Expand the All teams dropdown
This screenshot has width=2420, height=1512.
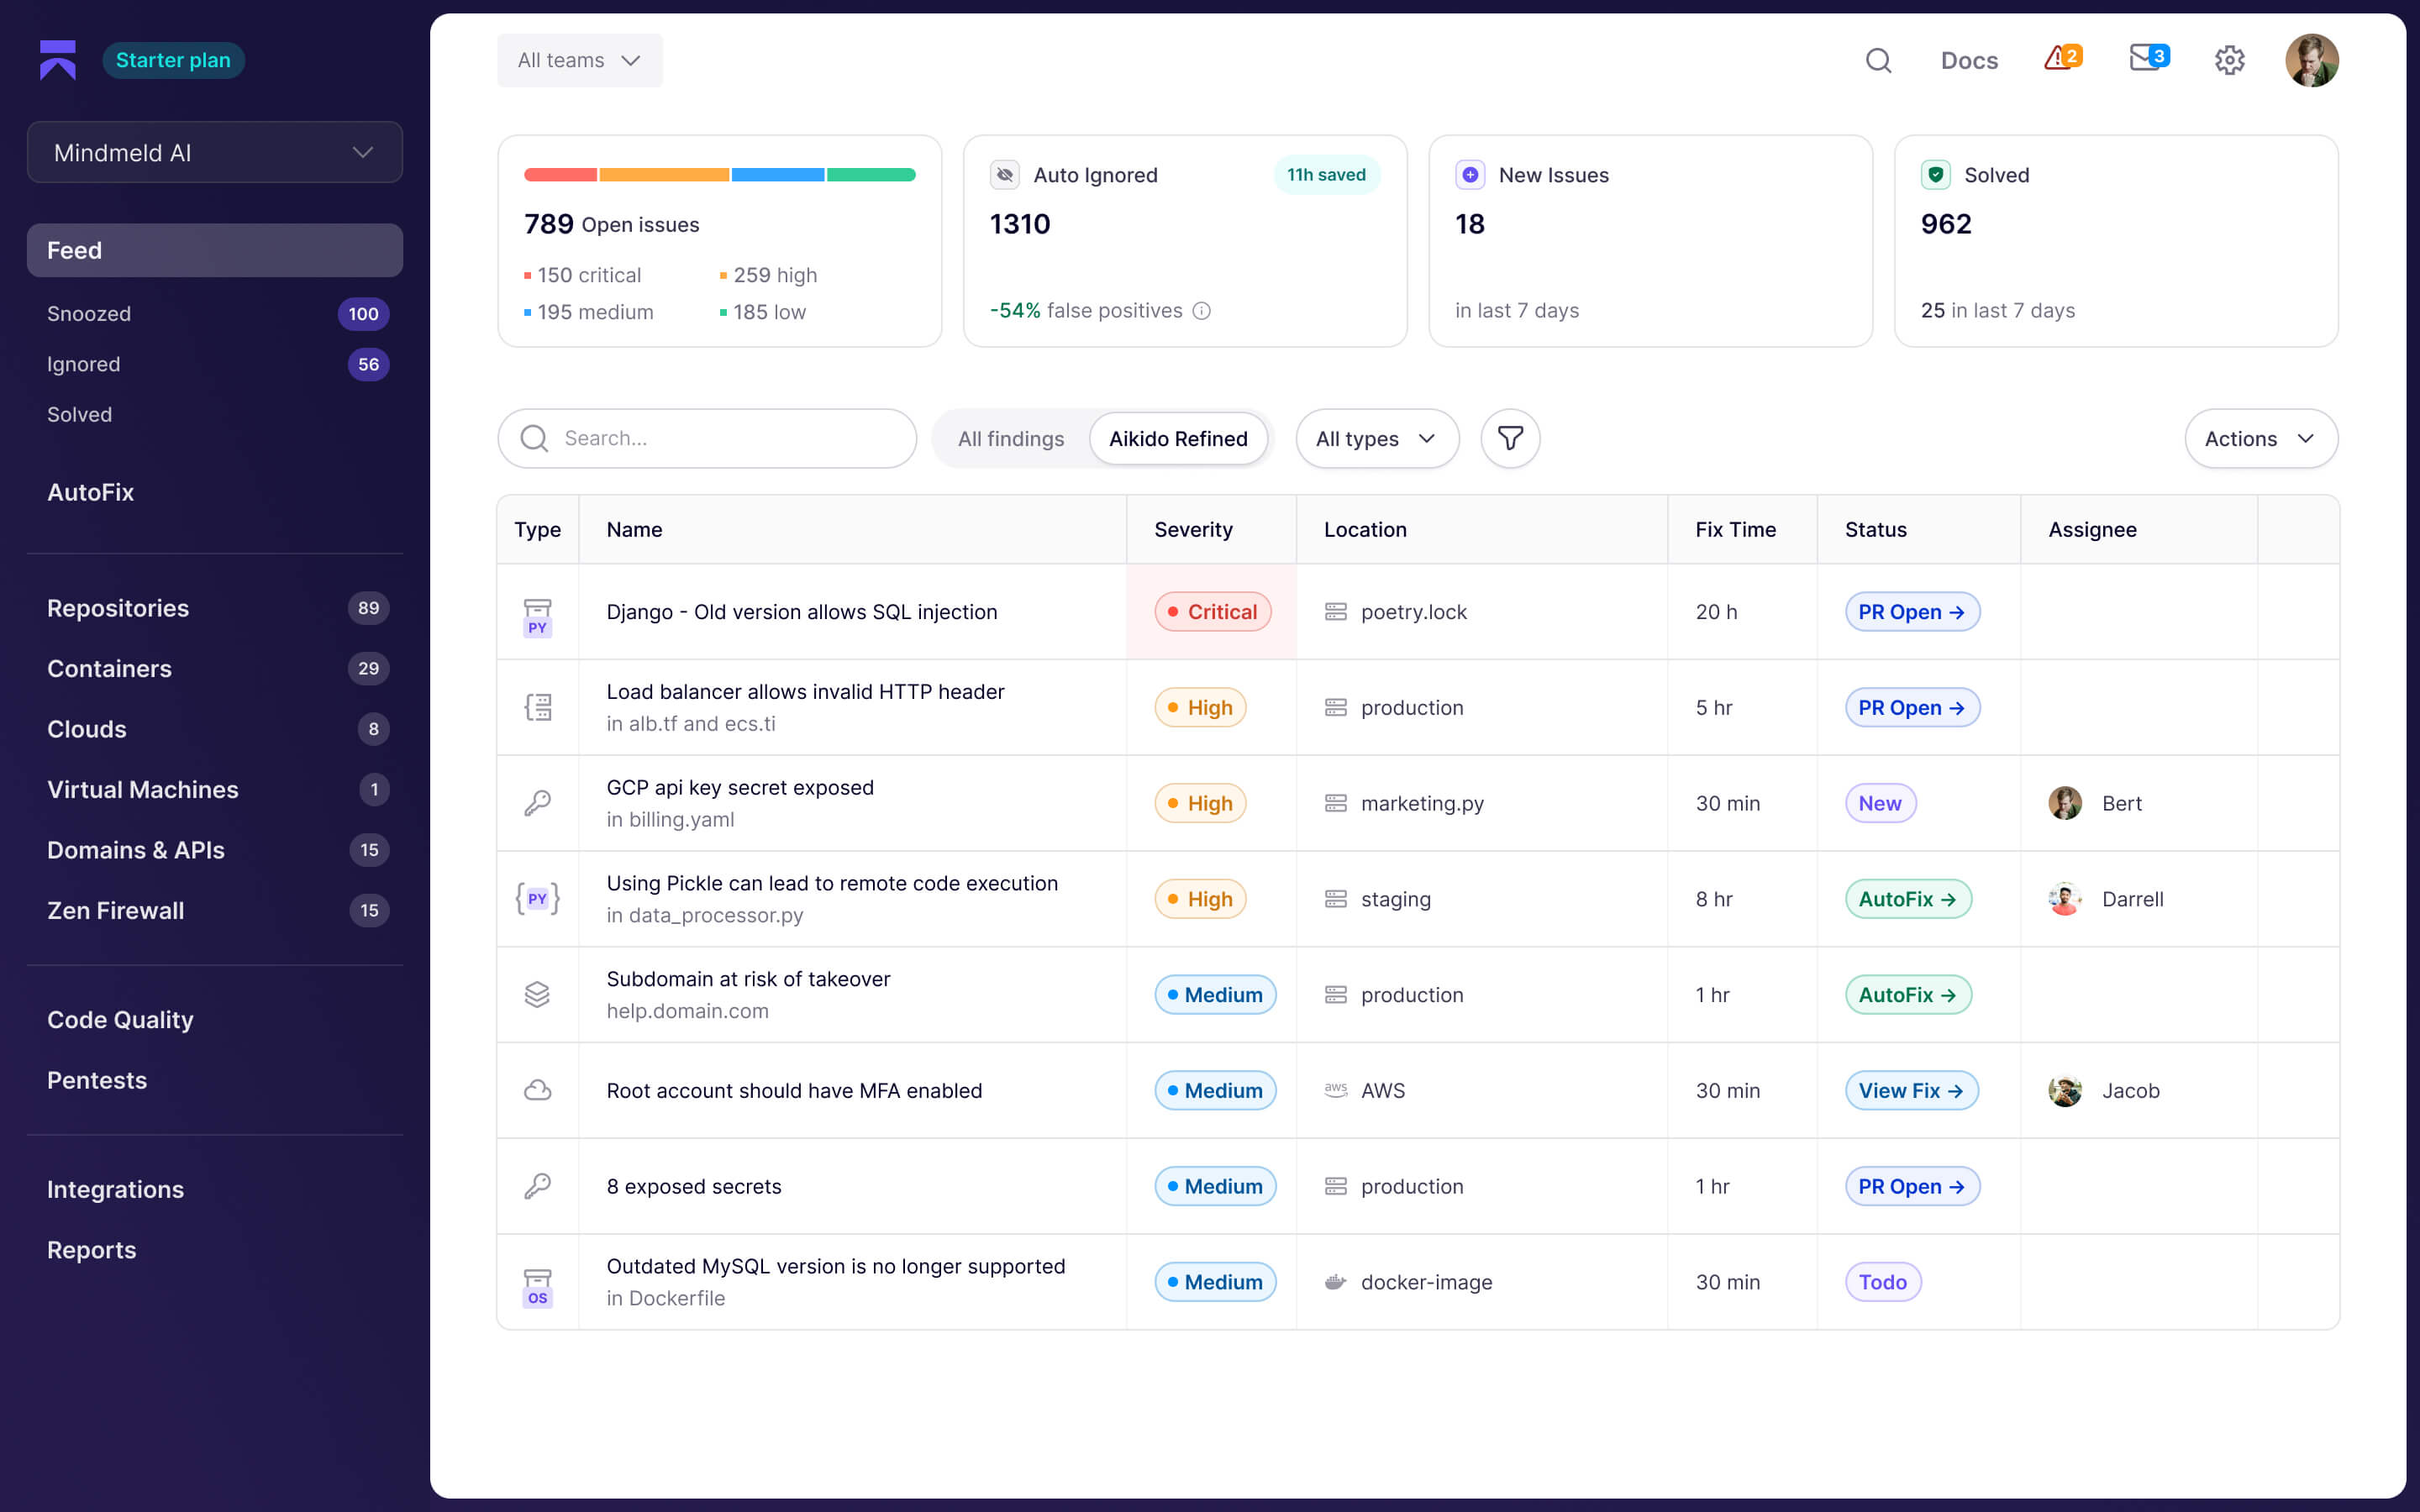click(x=579, y=60)
